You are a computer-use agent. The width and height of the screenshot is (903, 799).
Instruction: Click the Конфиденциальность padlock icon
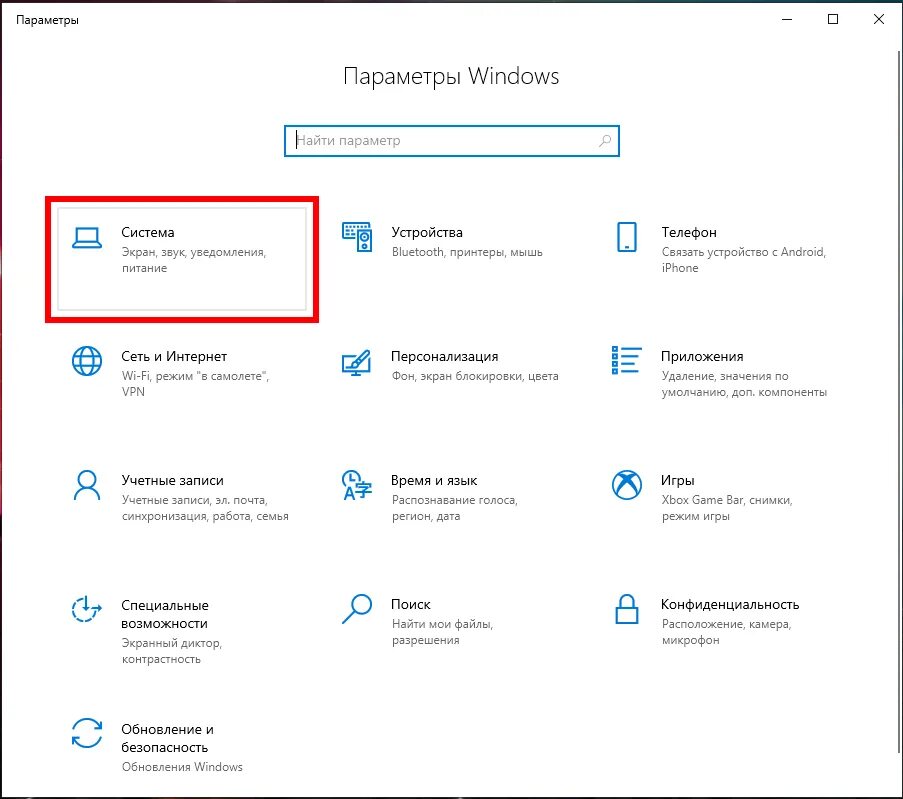(627, 609)
